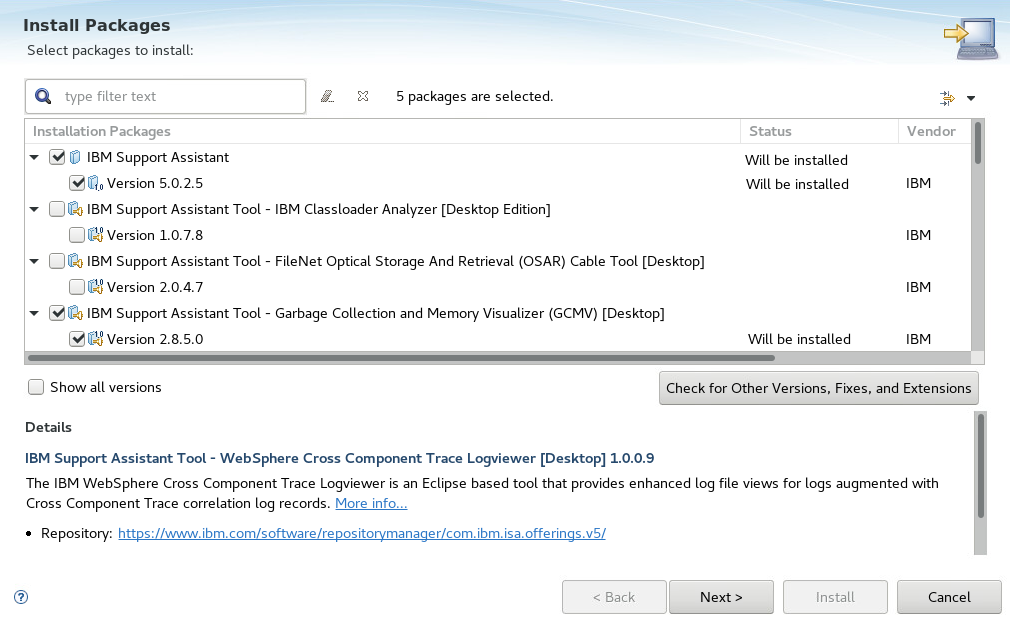Click the install computer image in the banner
The height and width of the screenshot is (628, 1010).
(971, 38)
